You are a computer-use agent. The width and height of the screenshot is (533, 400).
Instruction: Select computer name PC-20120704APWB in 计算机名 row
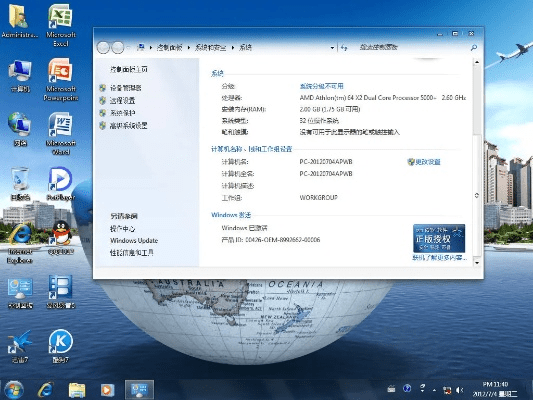(x=326, y=162)
